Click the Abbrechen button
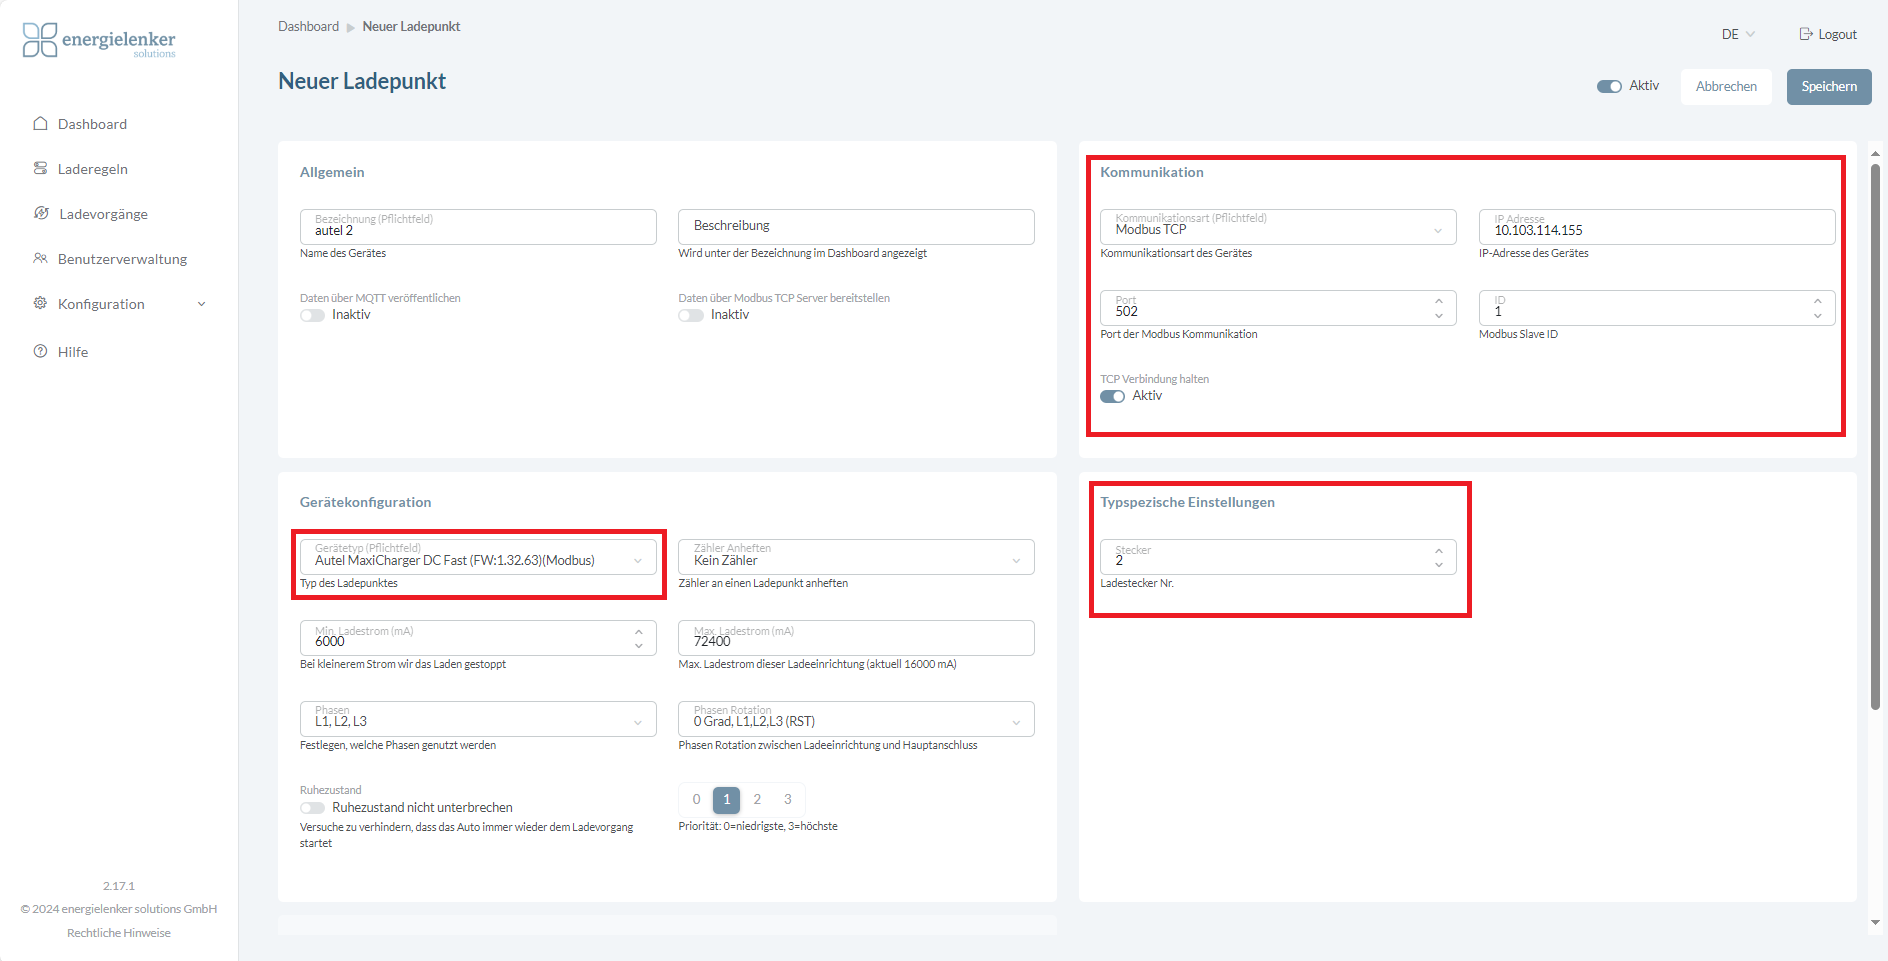Viewport: 1888px width, 961px height. [x=1725, y=87]
